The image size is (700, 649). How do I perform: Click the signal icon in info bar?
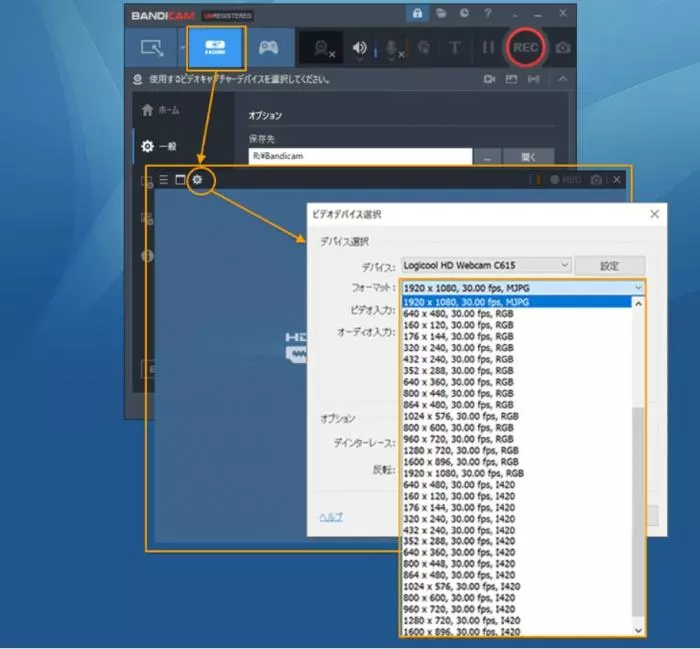[533, 79]
